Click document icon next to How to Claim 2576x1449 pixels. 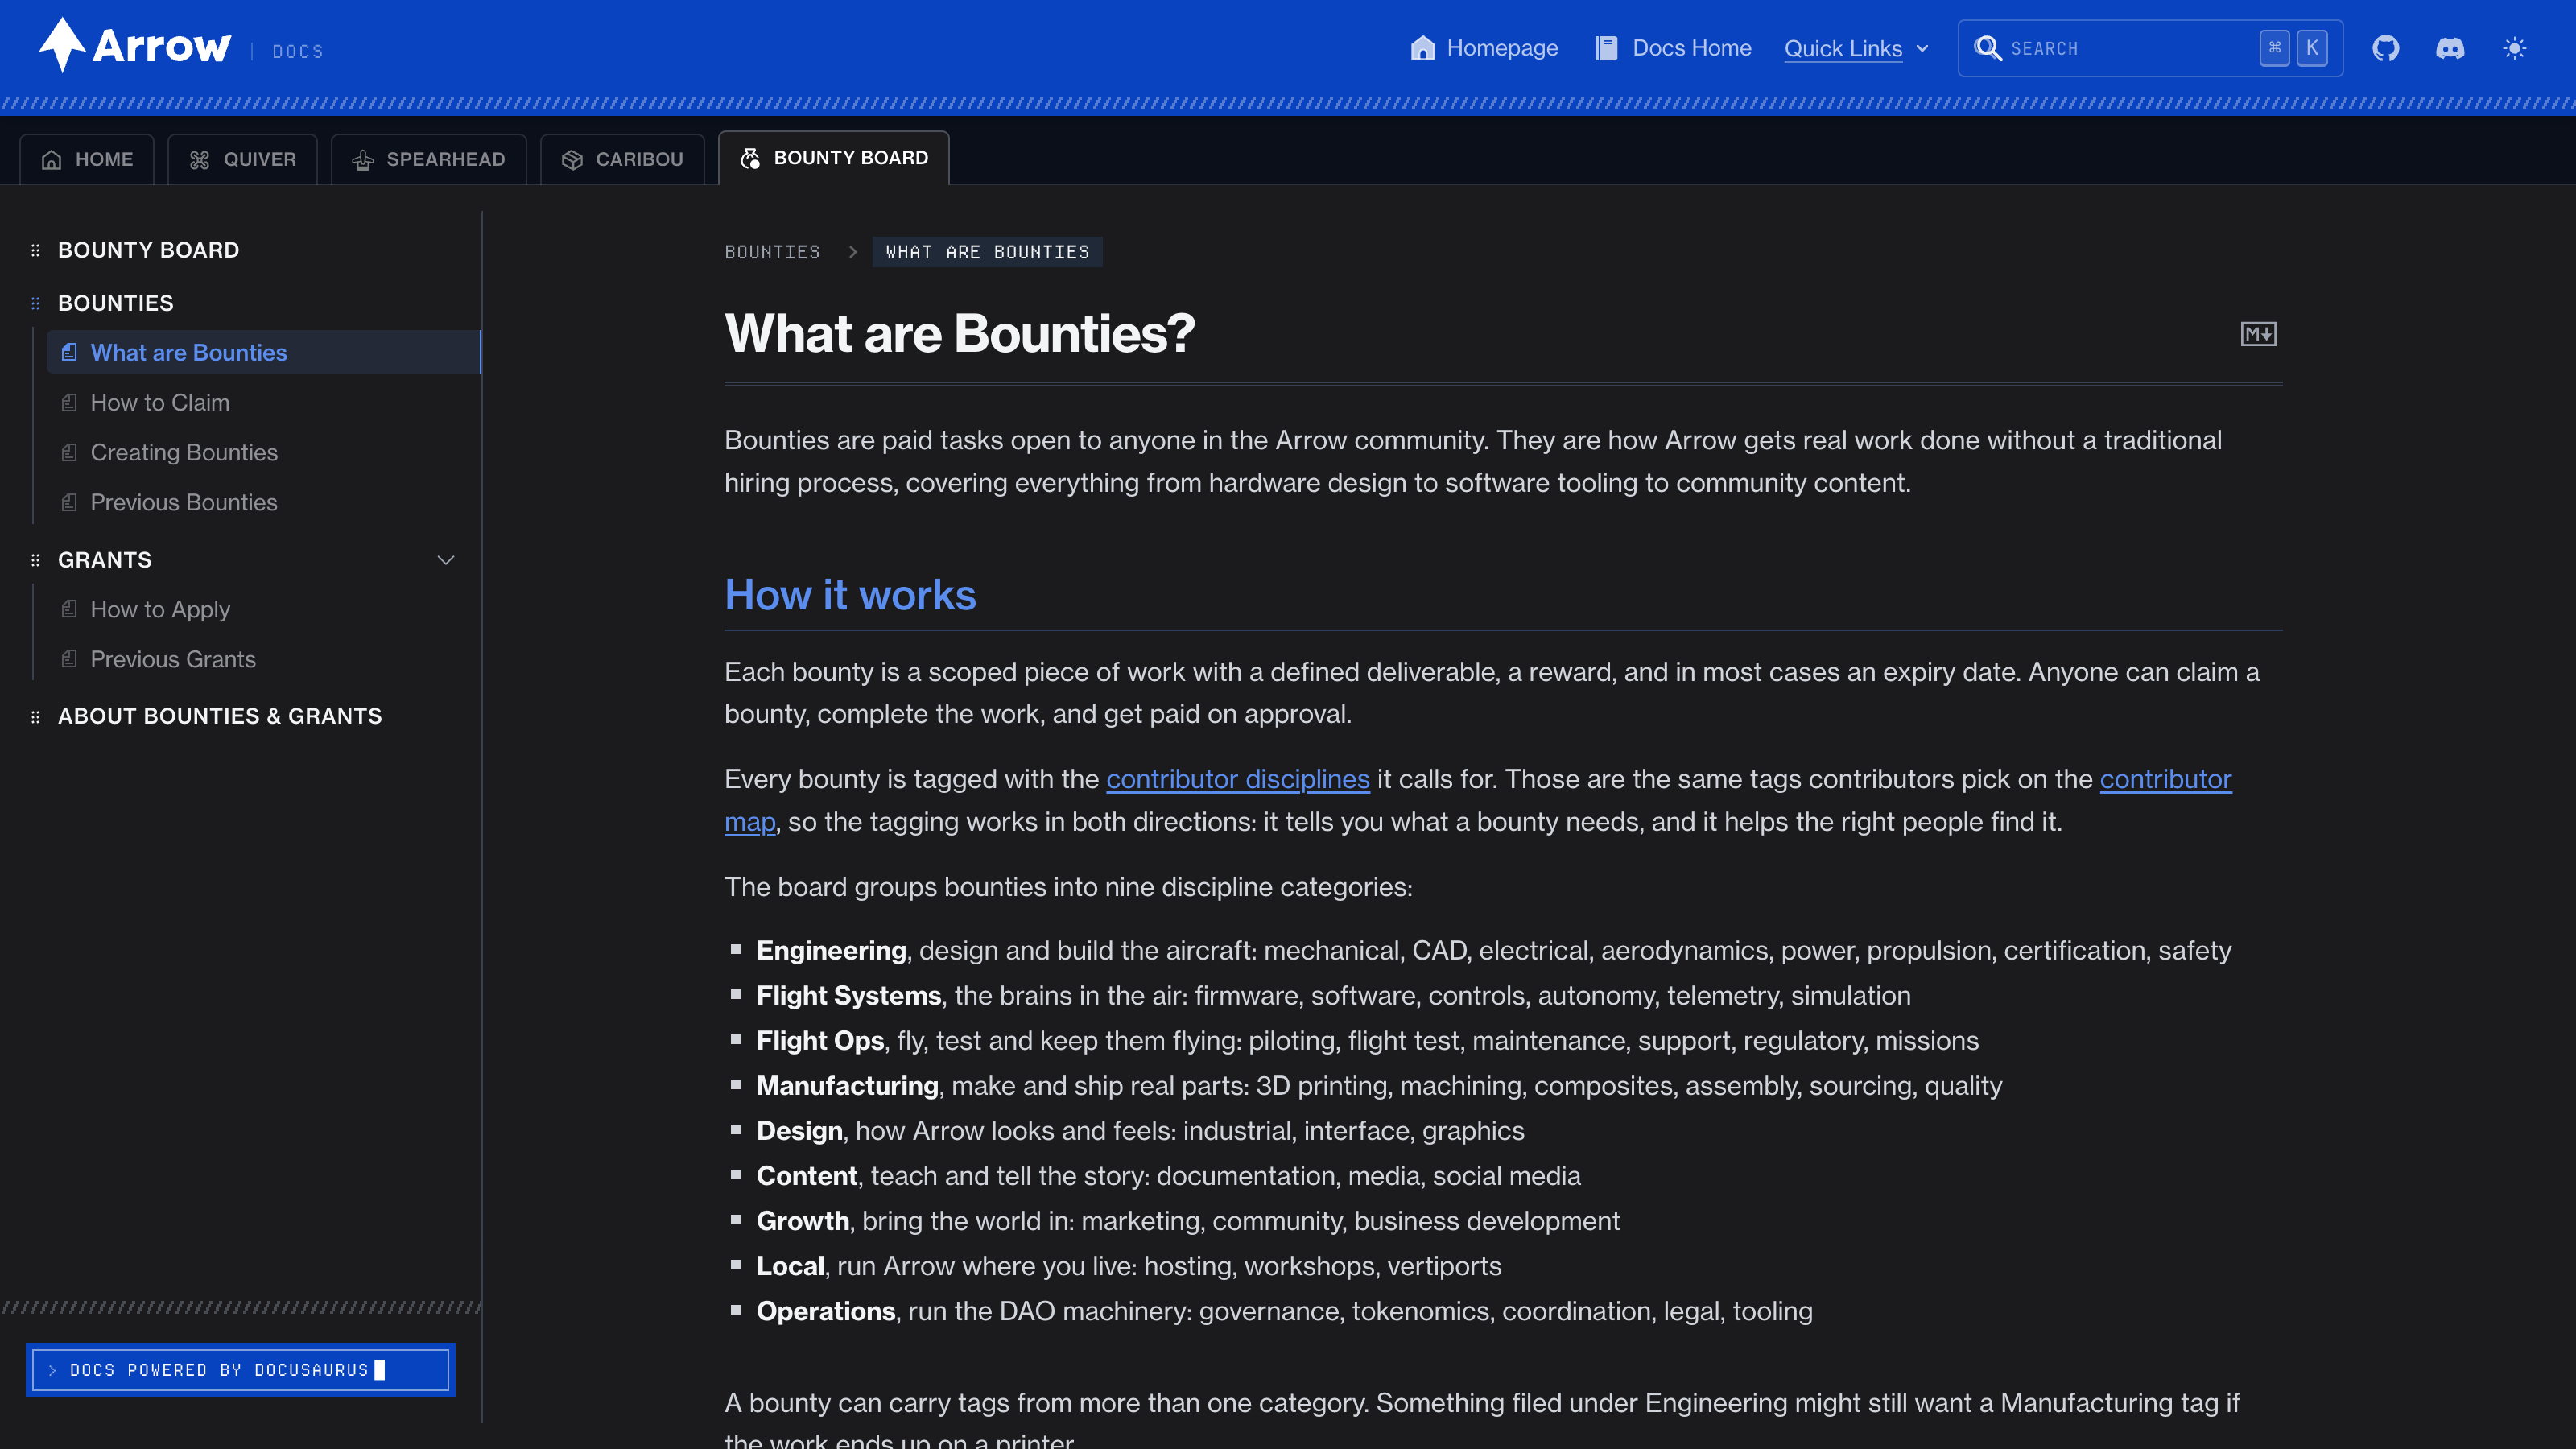[69, 402]
